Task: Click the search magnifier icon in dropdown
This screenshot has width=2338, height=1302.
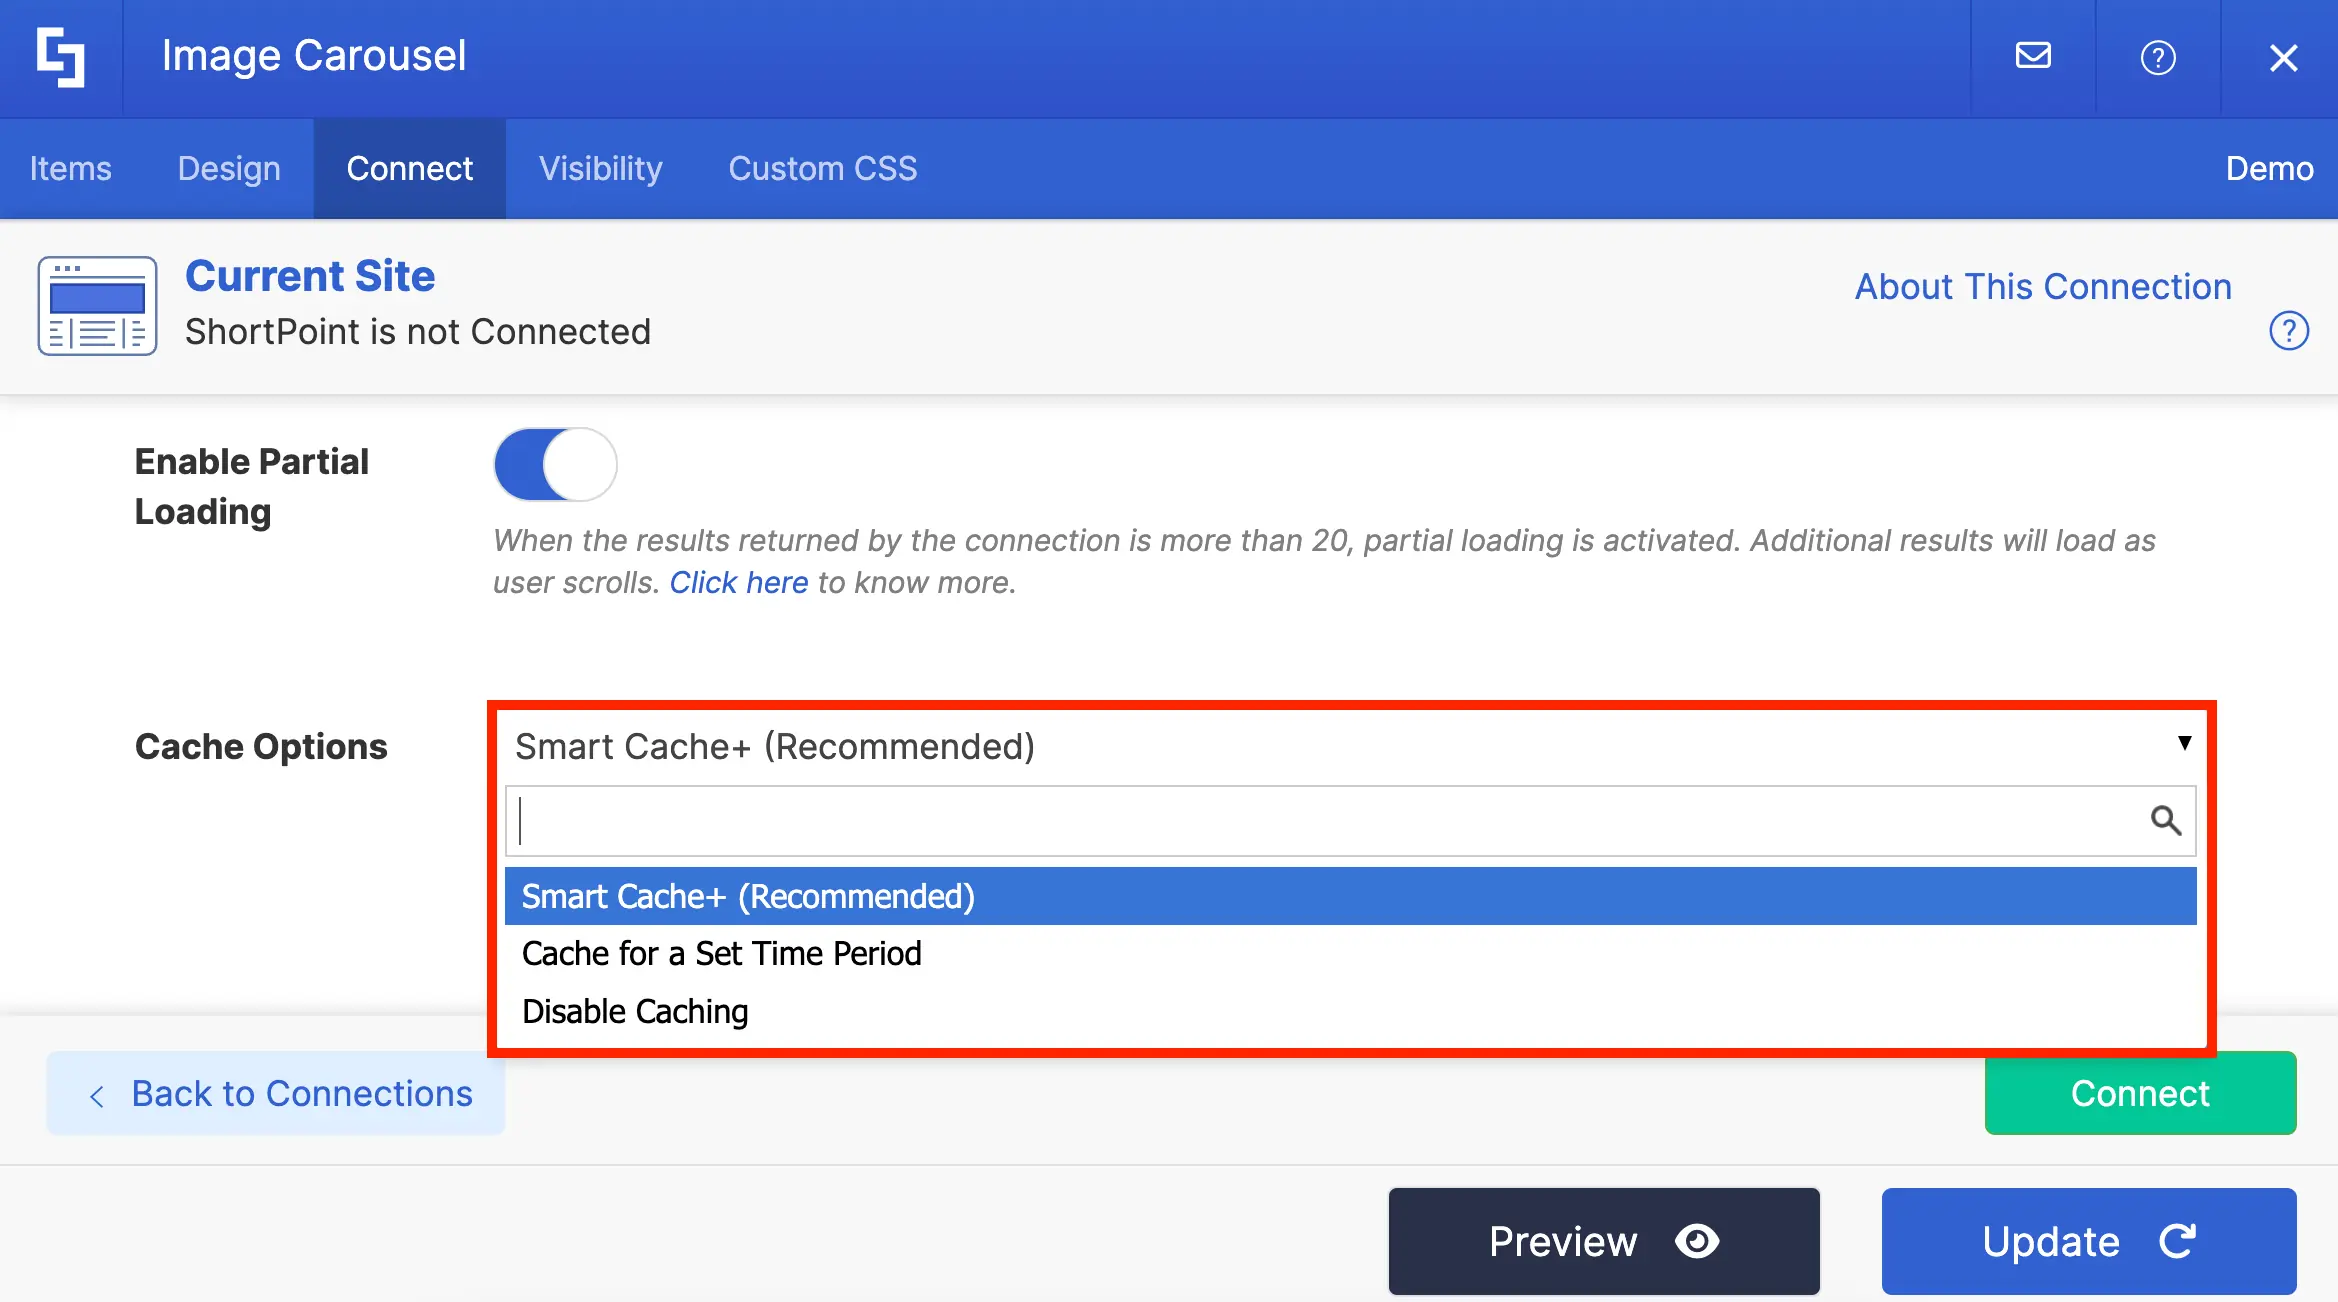Action: pos(2165,820)
